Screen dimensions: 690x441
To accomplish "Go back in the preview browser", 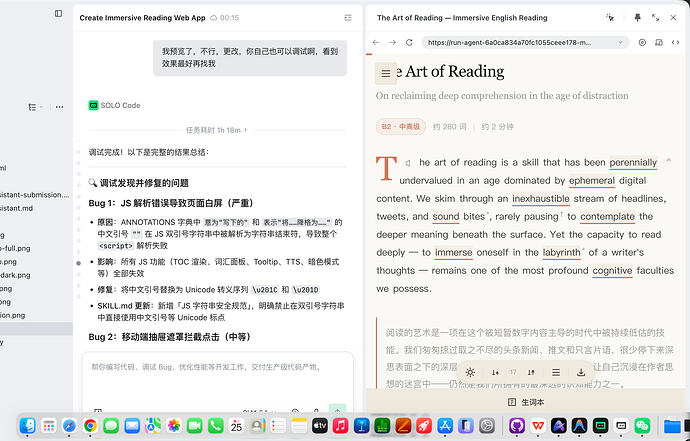I will click(x=376, y=42).
